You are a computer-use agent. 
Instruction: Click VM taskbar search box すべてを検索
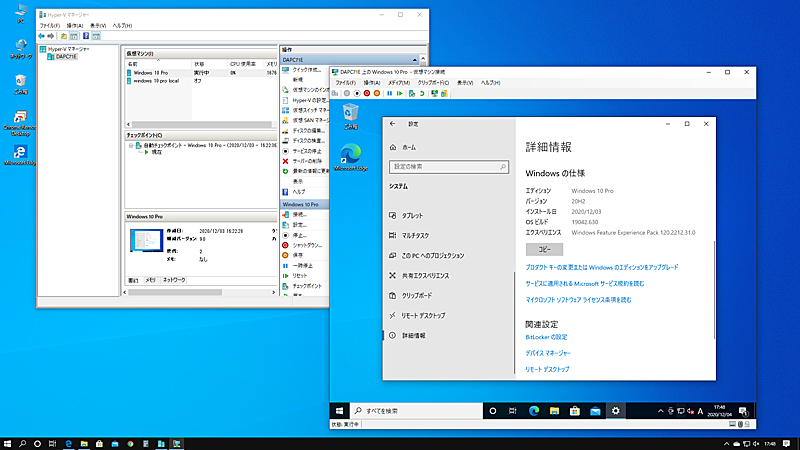(x=417, y=411)
